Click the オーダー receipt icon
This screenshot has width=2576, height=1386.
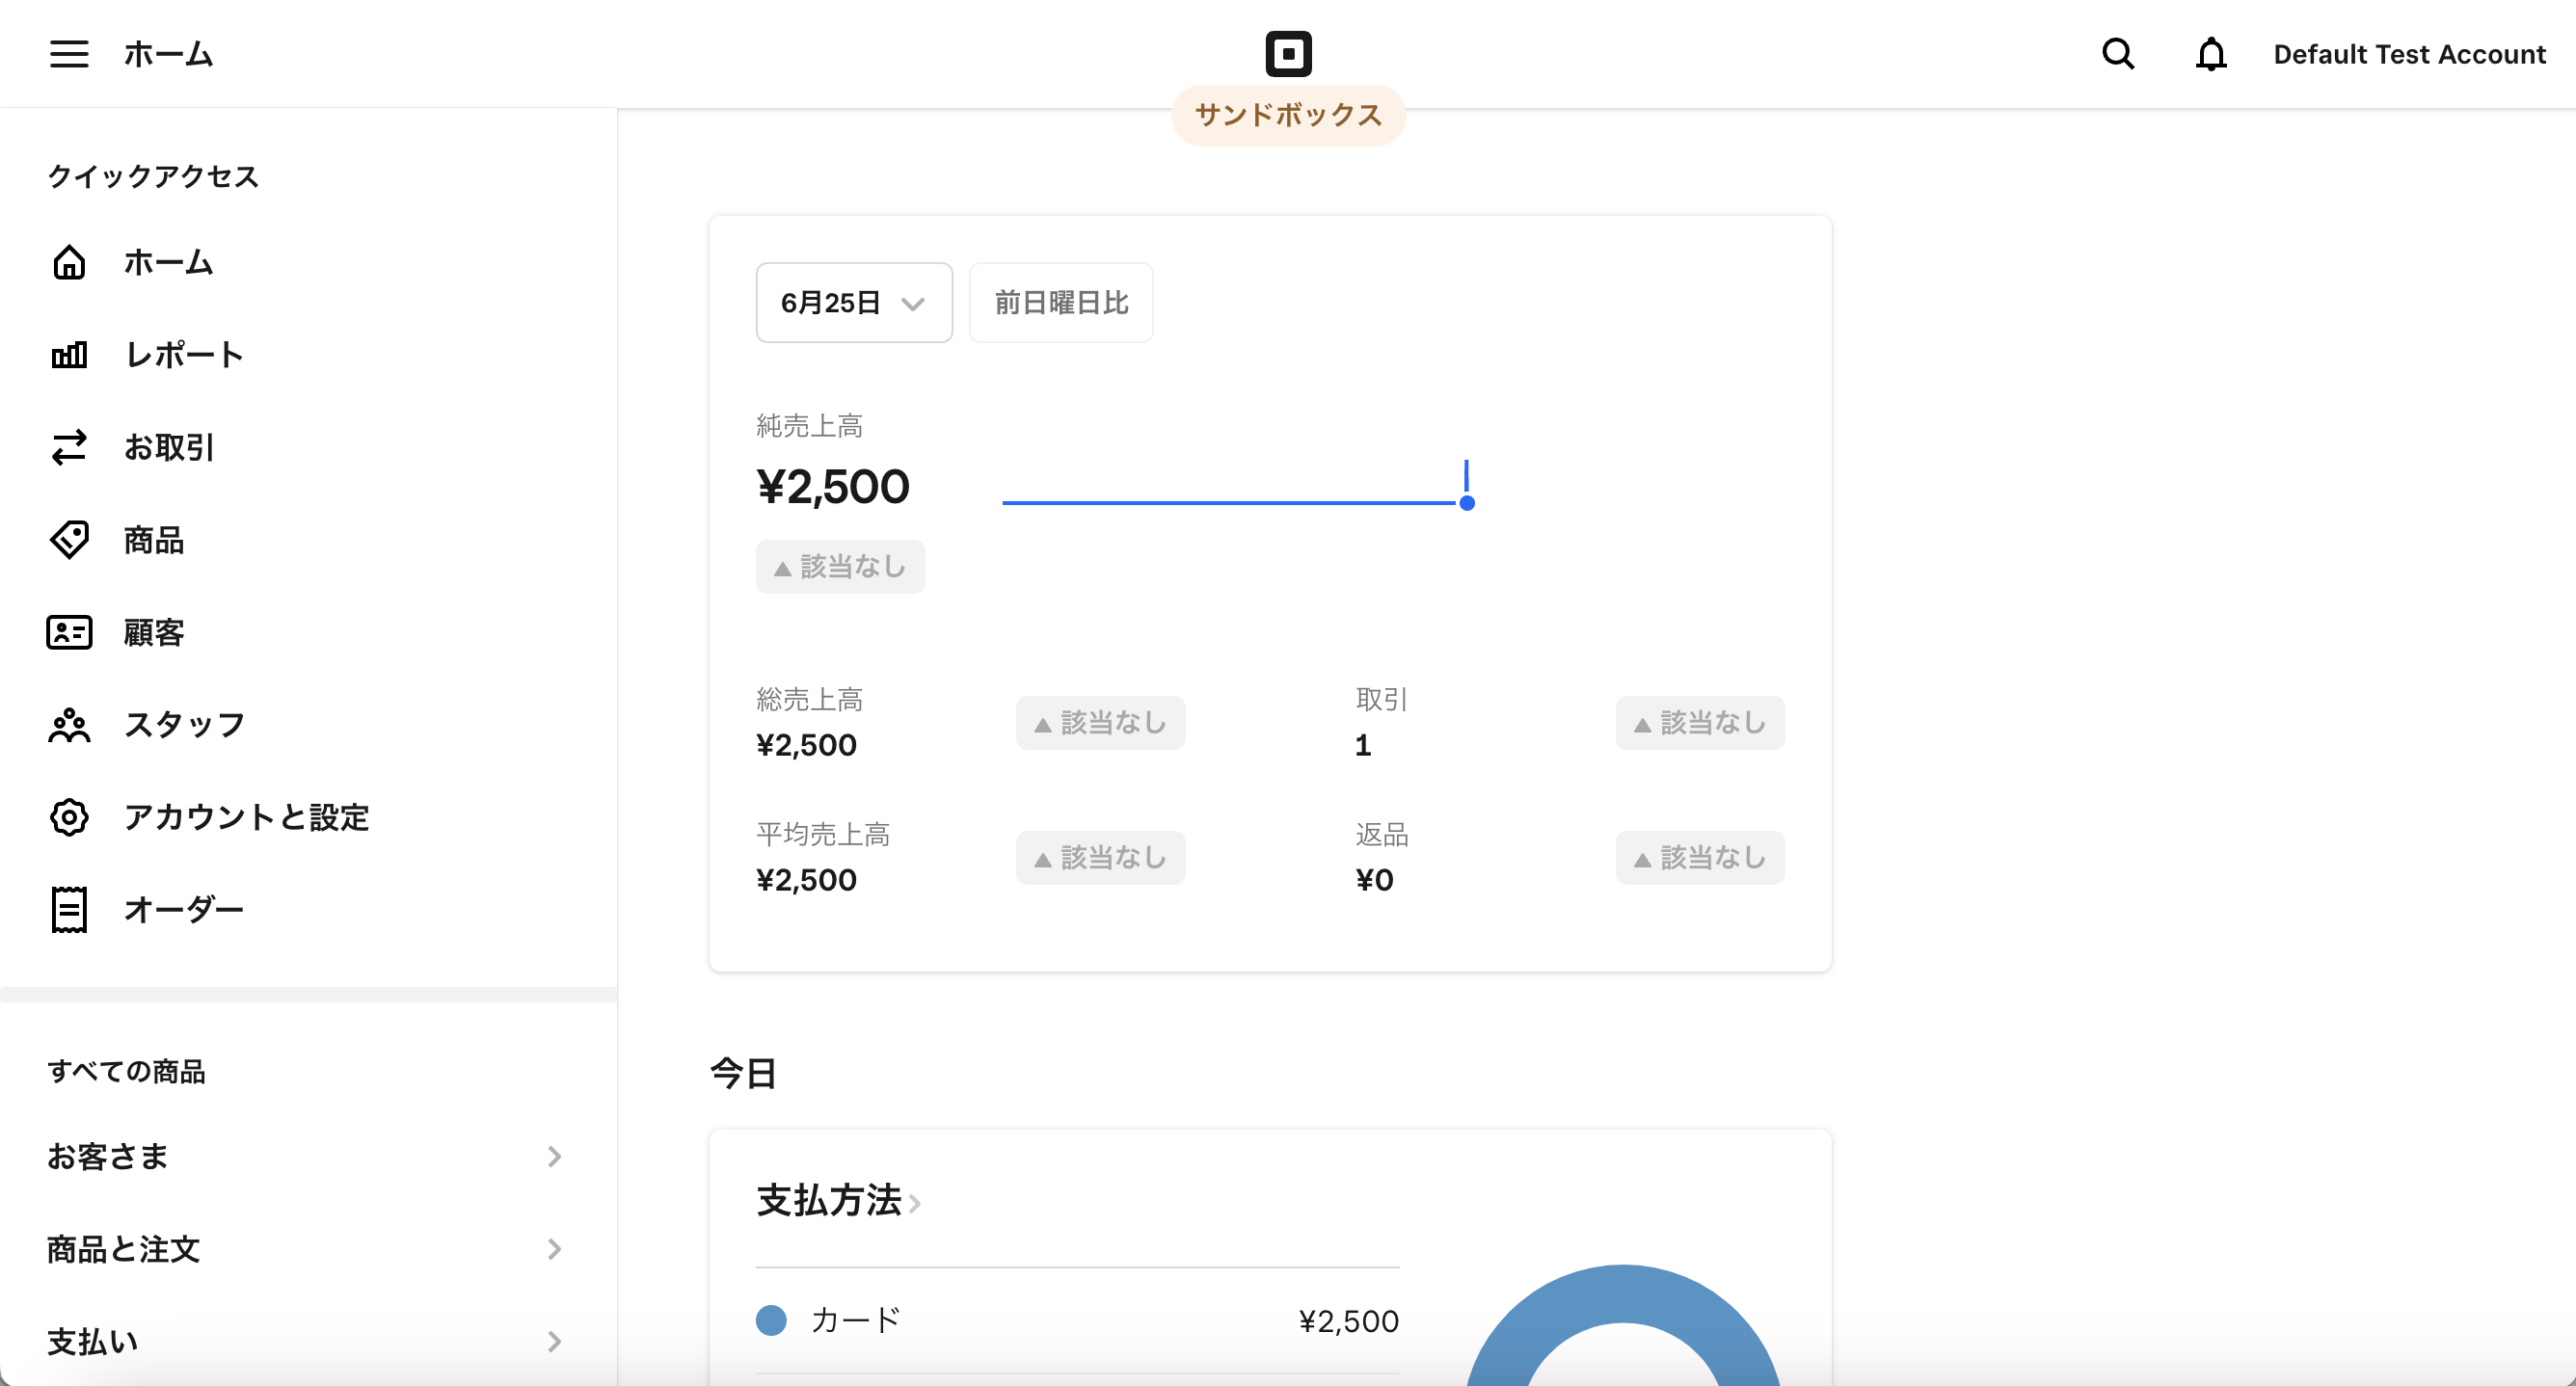pos(69,910)
